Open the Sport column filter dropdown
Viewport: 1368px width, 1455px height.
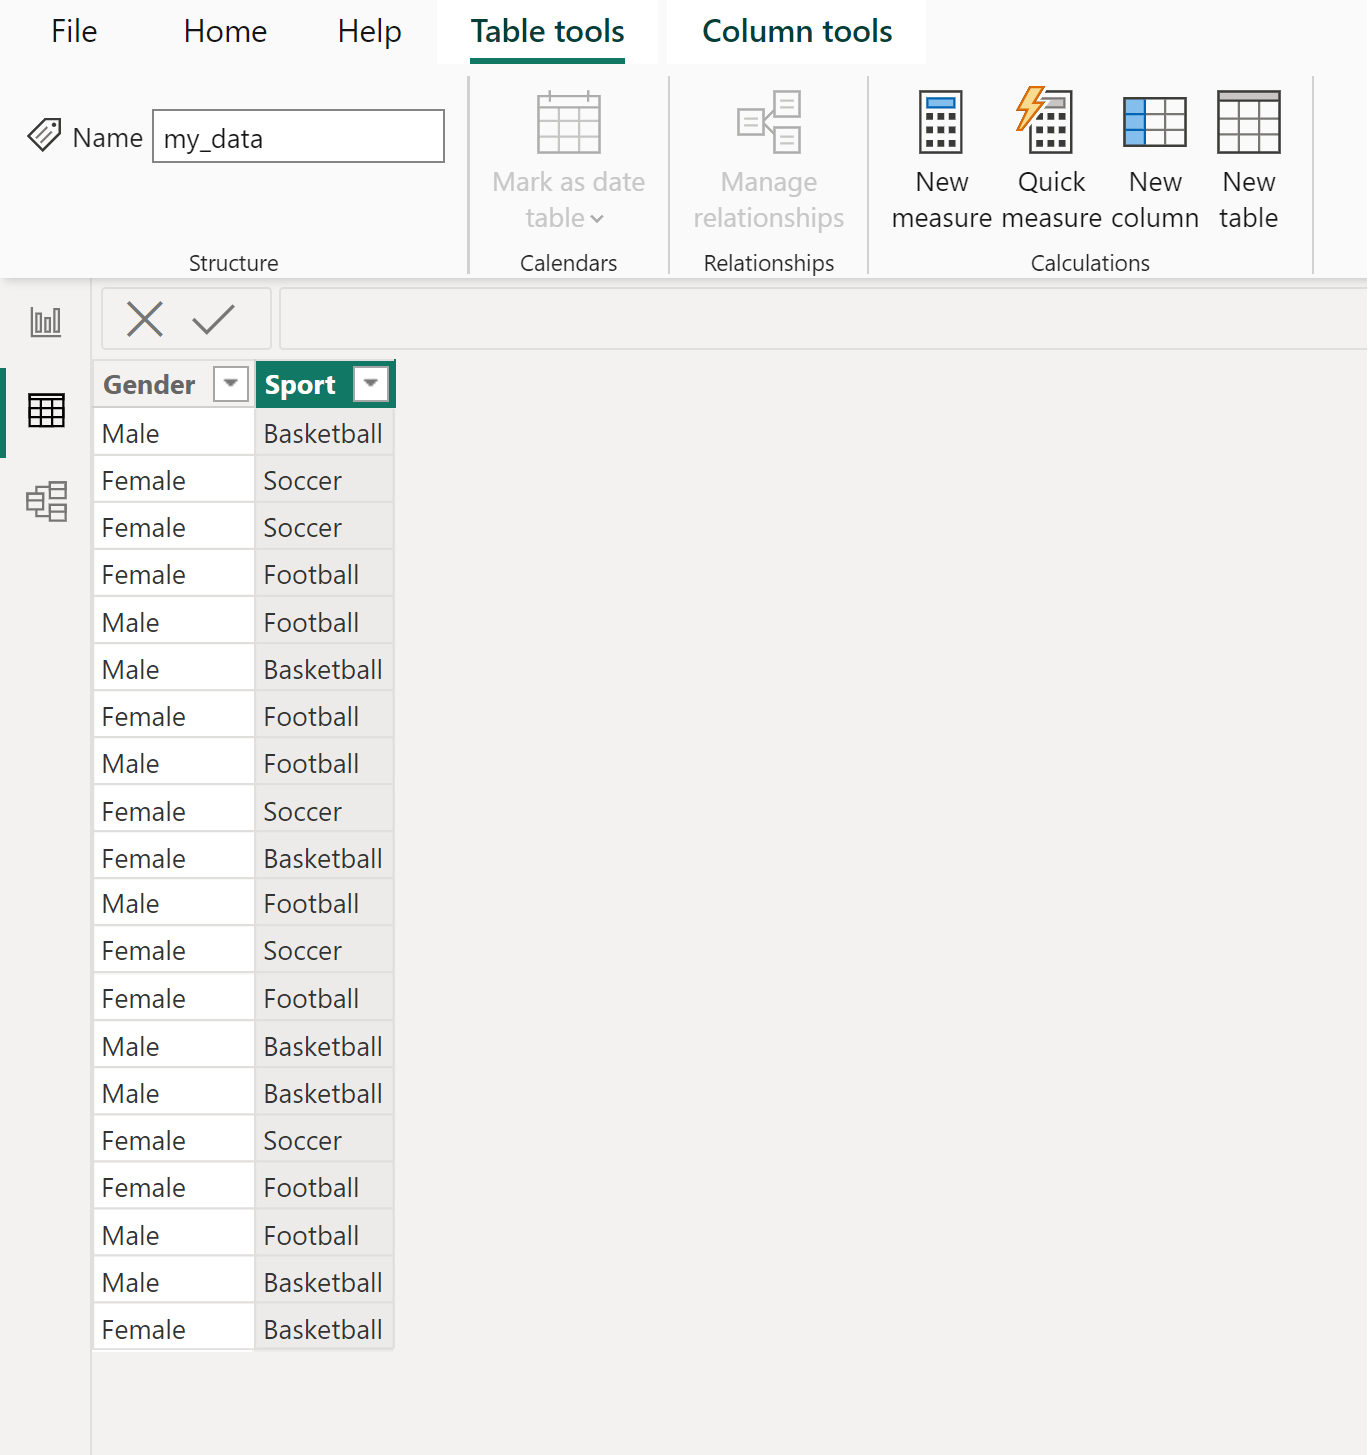(x=371, y=384)
